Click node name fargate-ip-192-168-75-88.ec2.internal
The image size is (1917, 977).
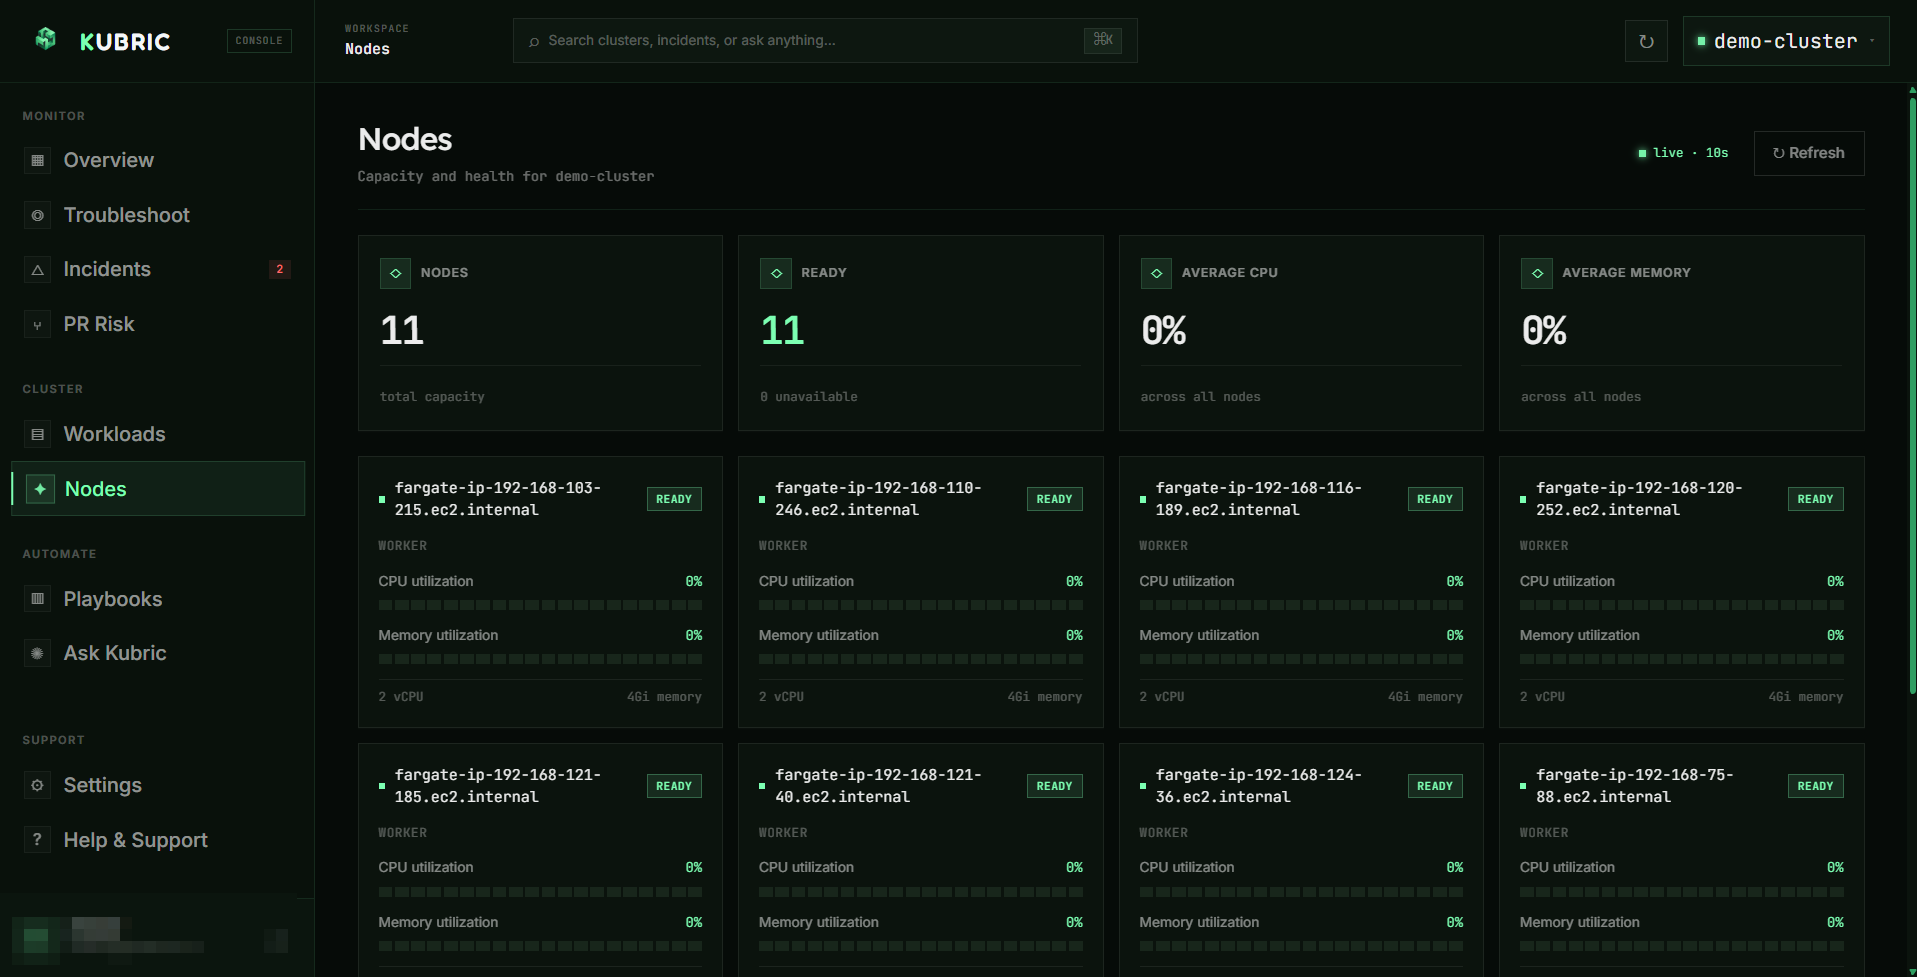(x=1634, y=786)
